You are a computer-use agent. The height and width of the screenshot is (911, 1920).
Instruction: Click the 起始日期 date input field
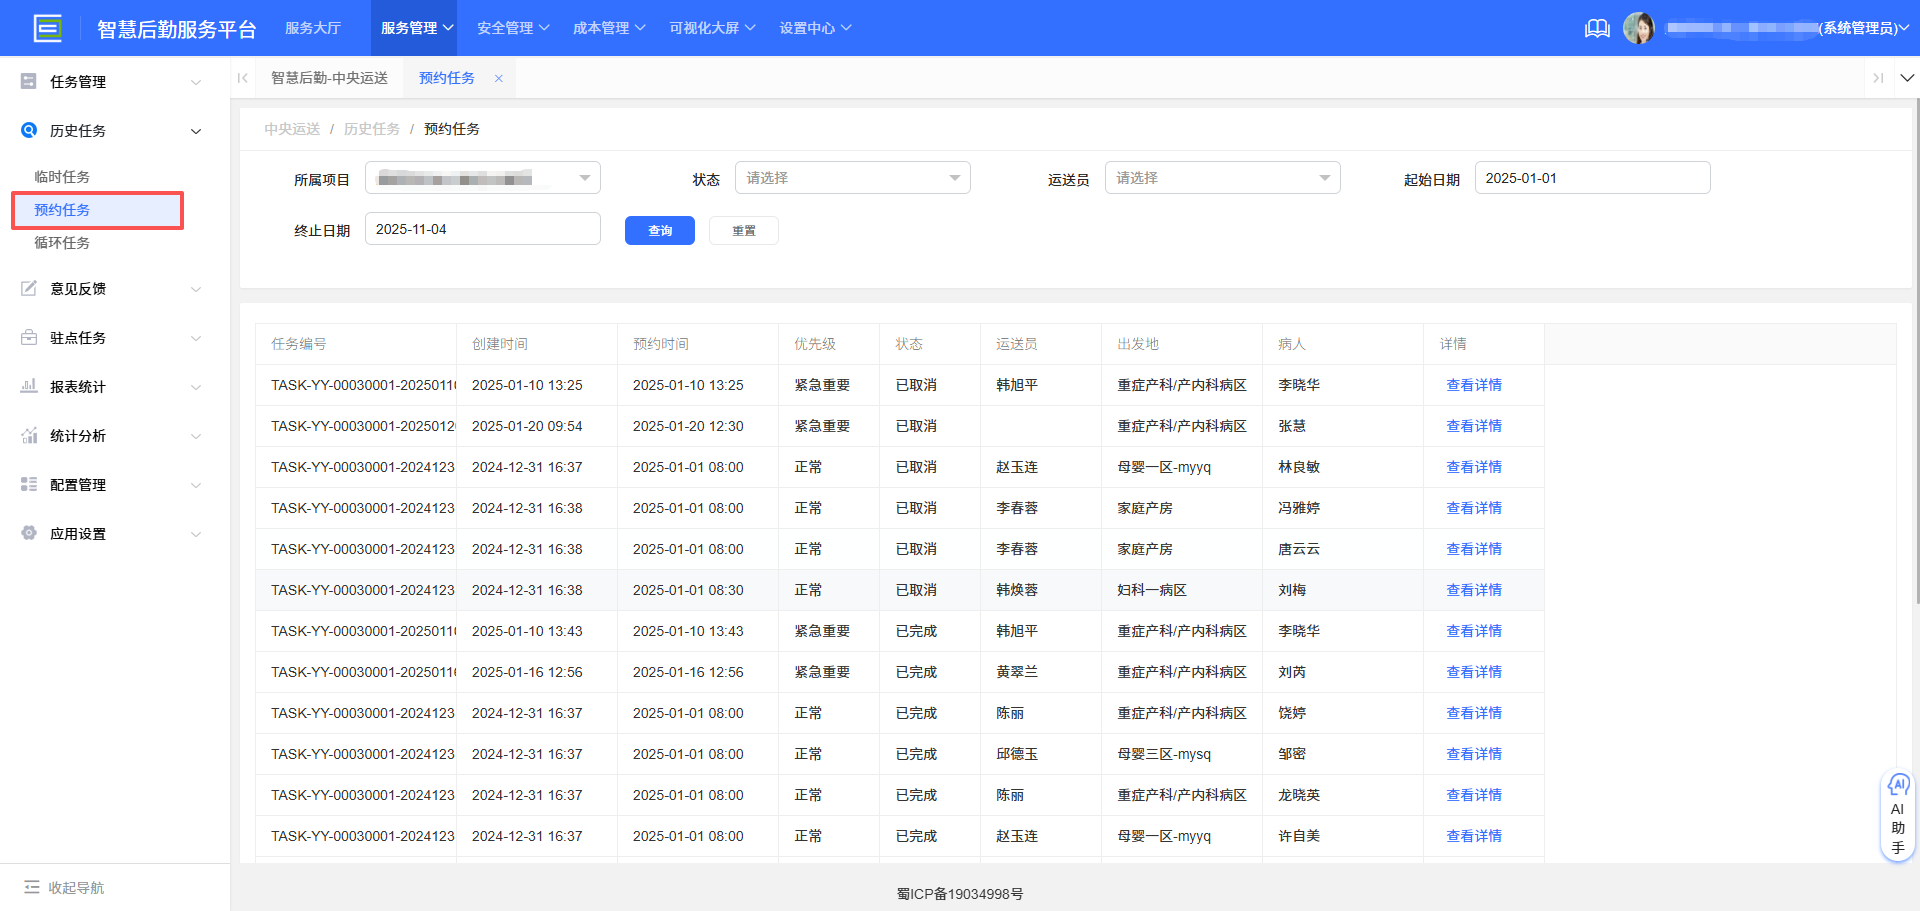(x=1592, y=177)
